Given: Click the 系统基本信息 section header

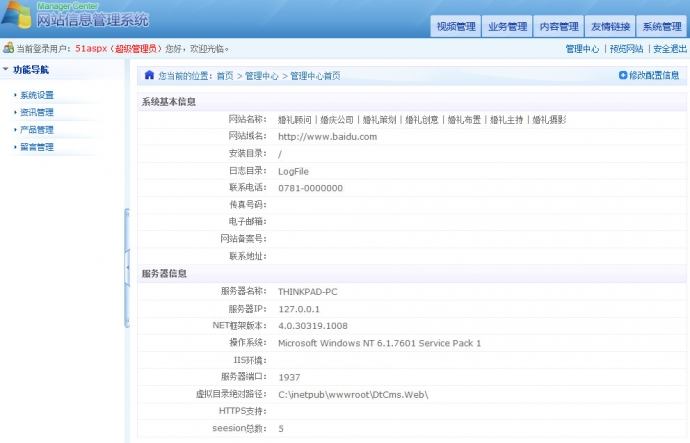Looking at the screenshot, I should tap(169, 102).
